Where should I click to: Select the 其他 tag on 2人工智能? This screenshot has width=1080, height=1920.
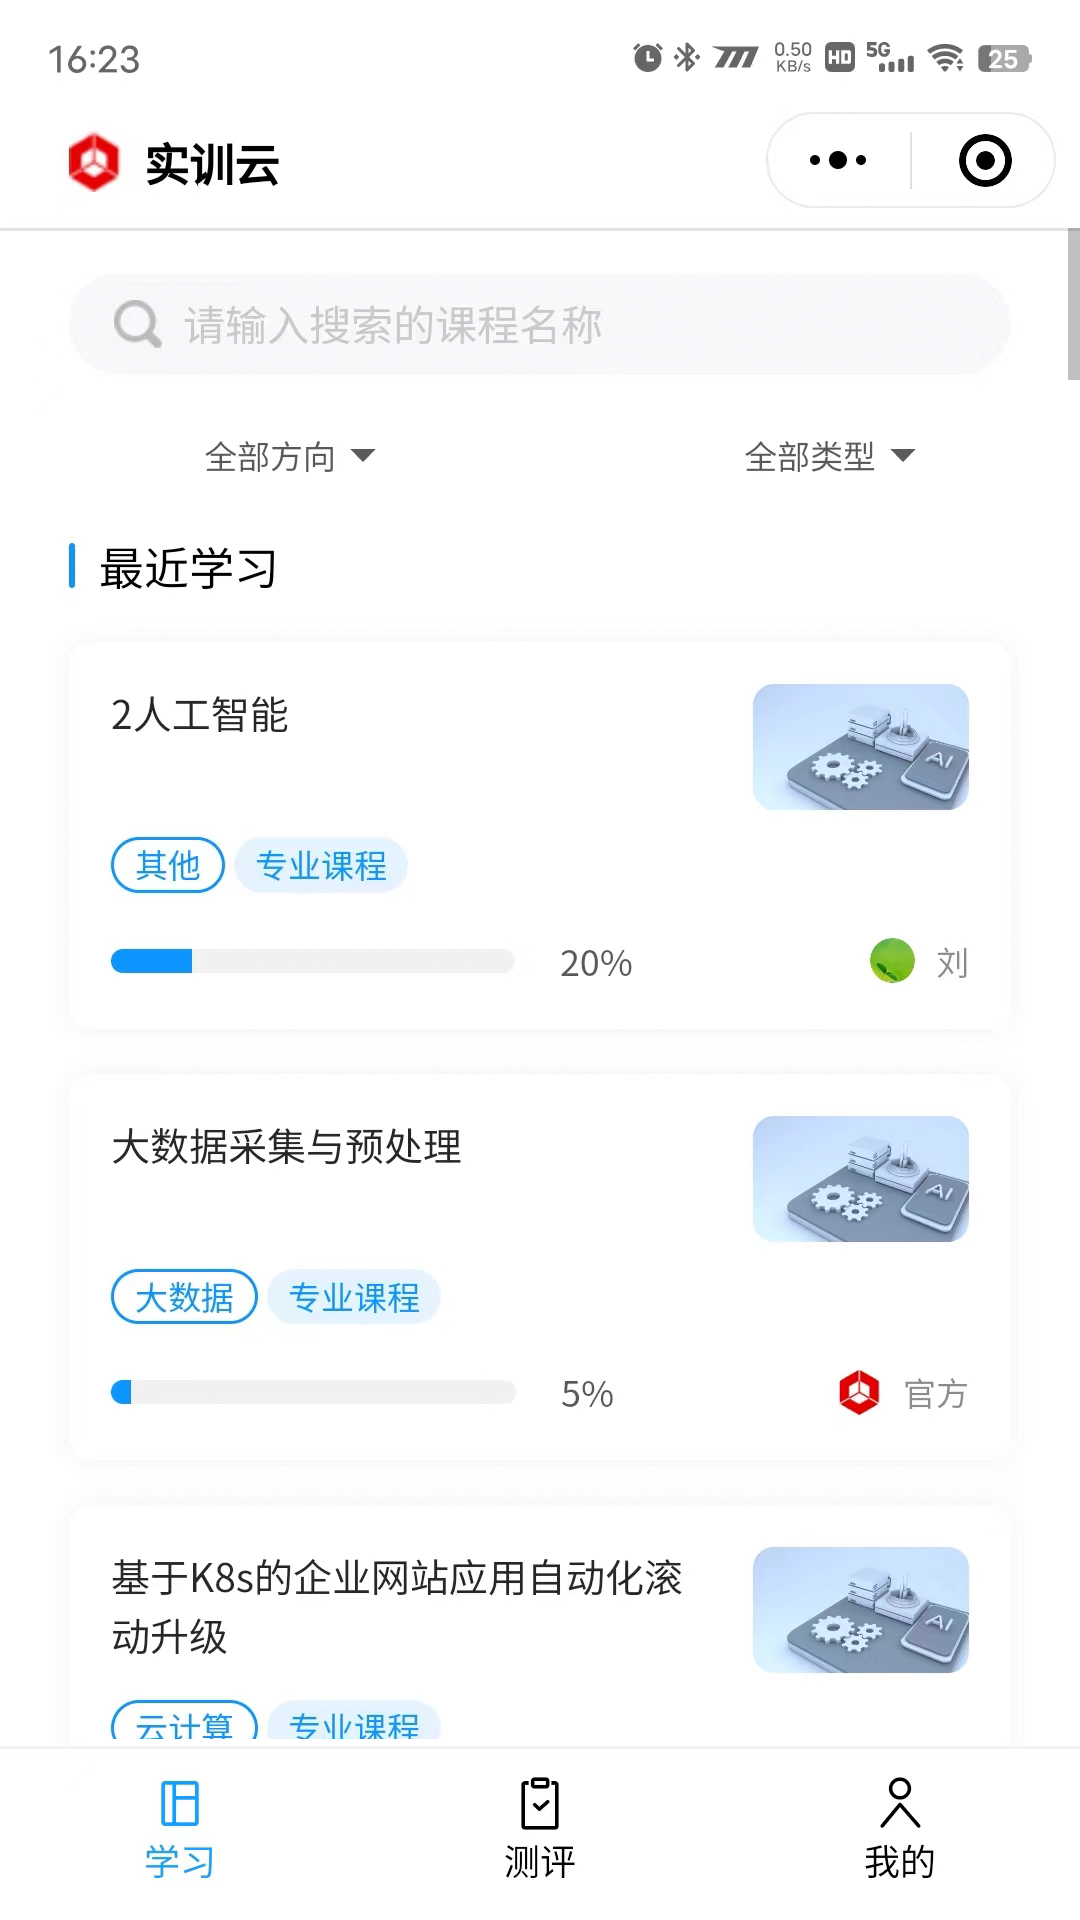click(168, 865)
